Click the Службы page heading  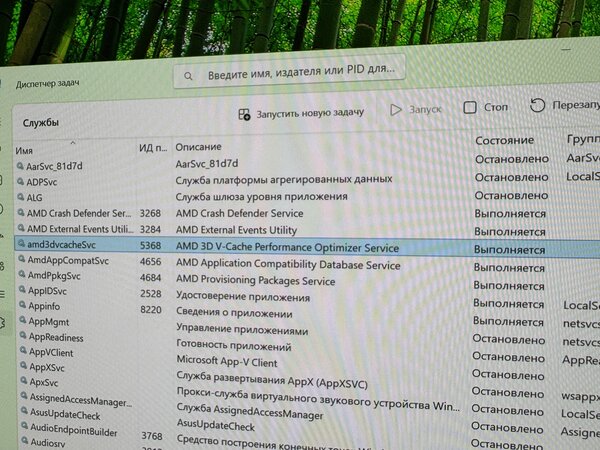[41, 123]
